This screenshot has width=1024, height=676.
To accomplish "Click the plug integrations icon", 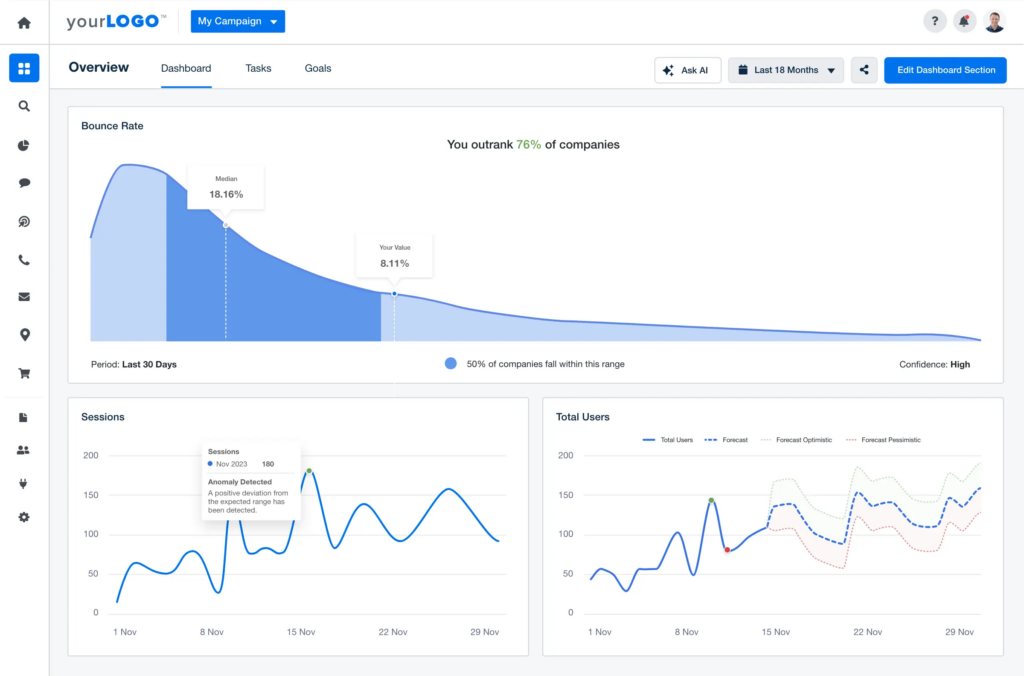I will [x=24, y=484].
